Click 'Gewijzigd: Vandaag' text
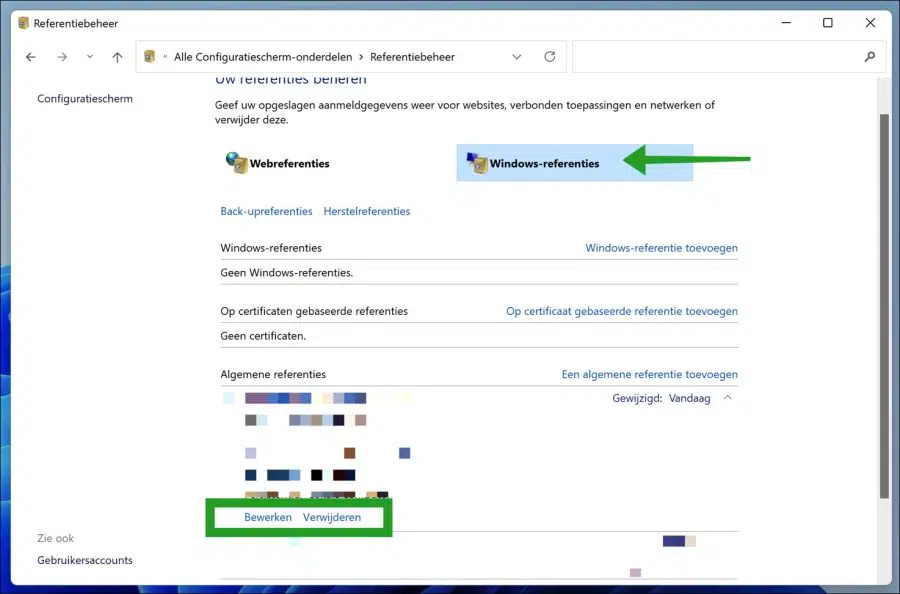 661,398
